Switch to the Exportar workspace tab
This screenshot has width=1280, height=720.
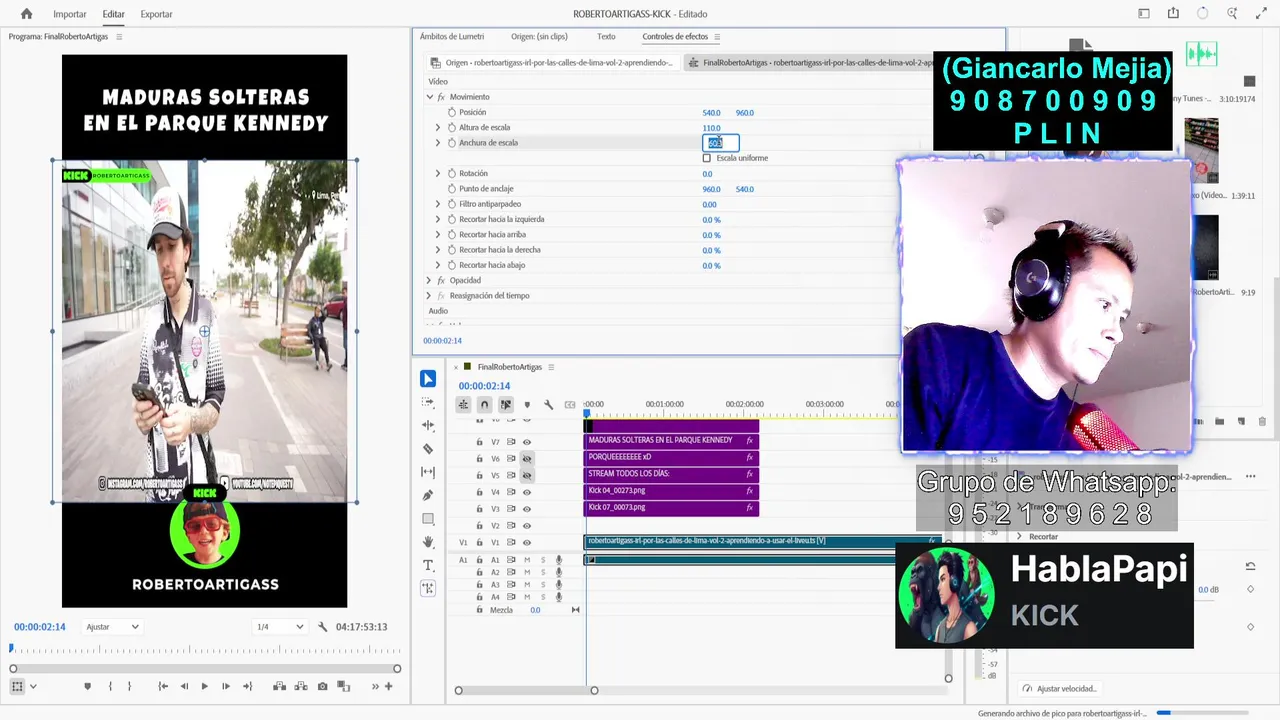[x=156, y=14]
